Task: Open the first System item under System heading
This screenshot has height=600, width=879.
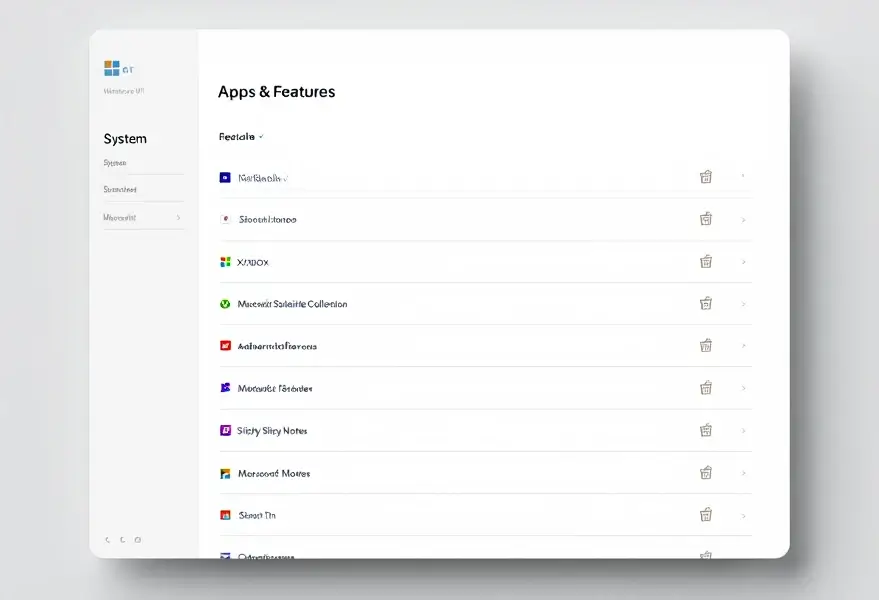Action: click(115, 163)
